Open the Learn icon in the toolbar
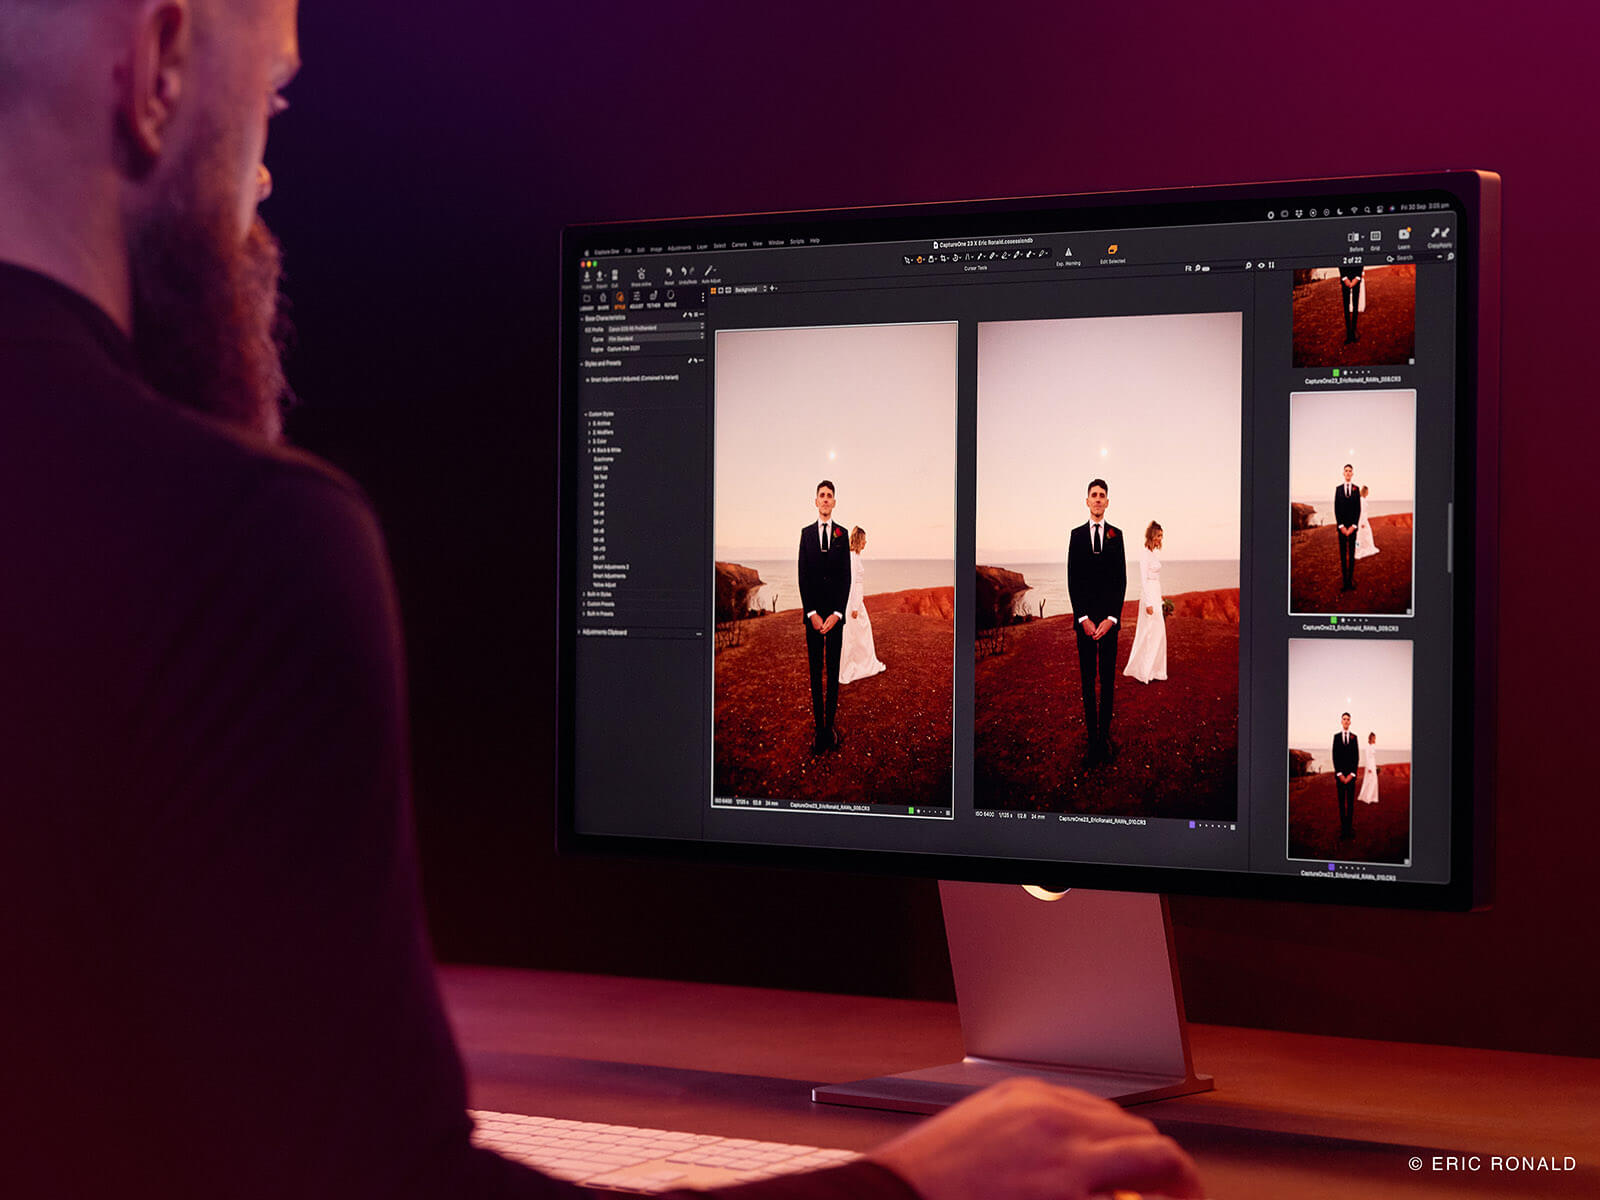This screenshot has height=1200, width=1600. tap(1404, 235)
